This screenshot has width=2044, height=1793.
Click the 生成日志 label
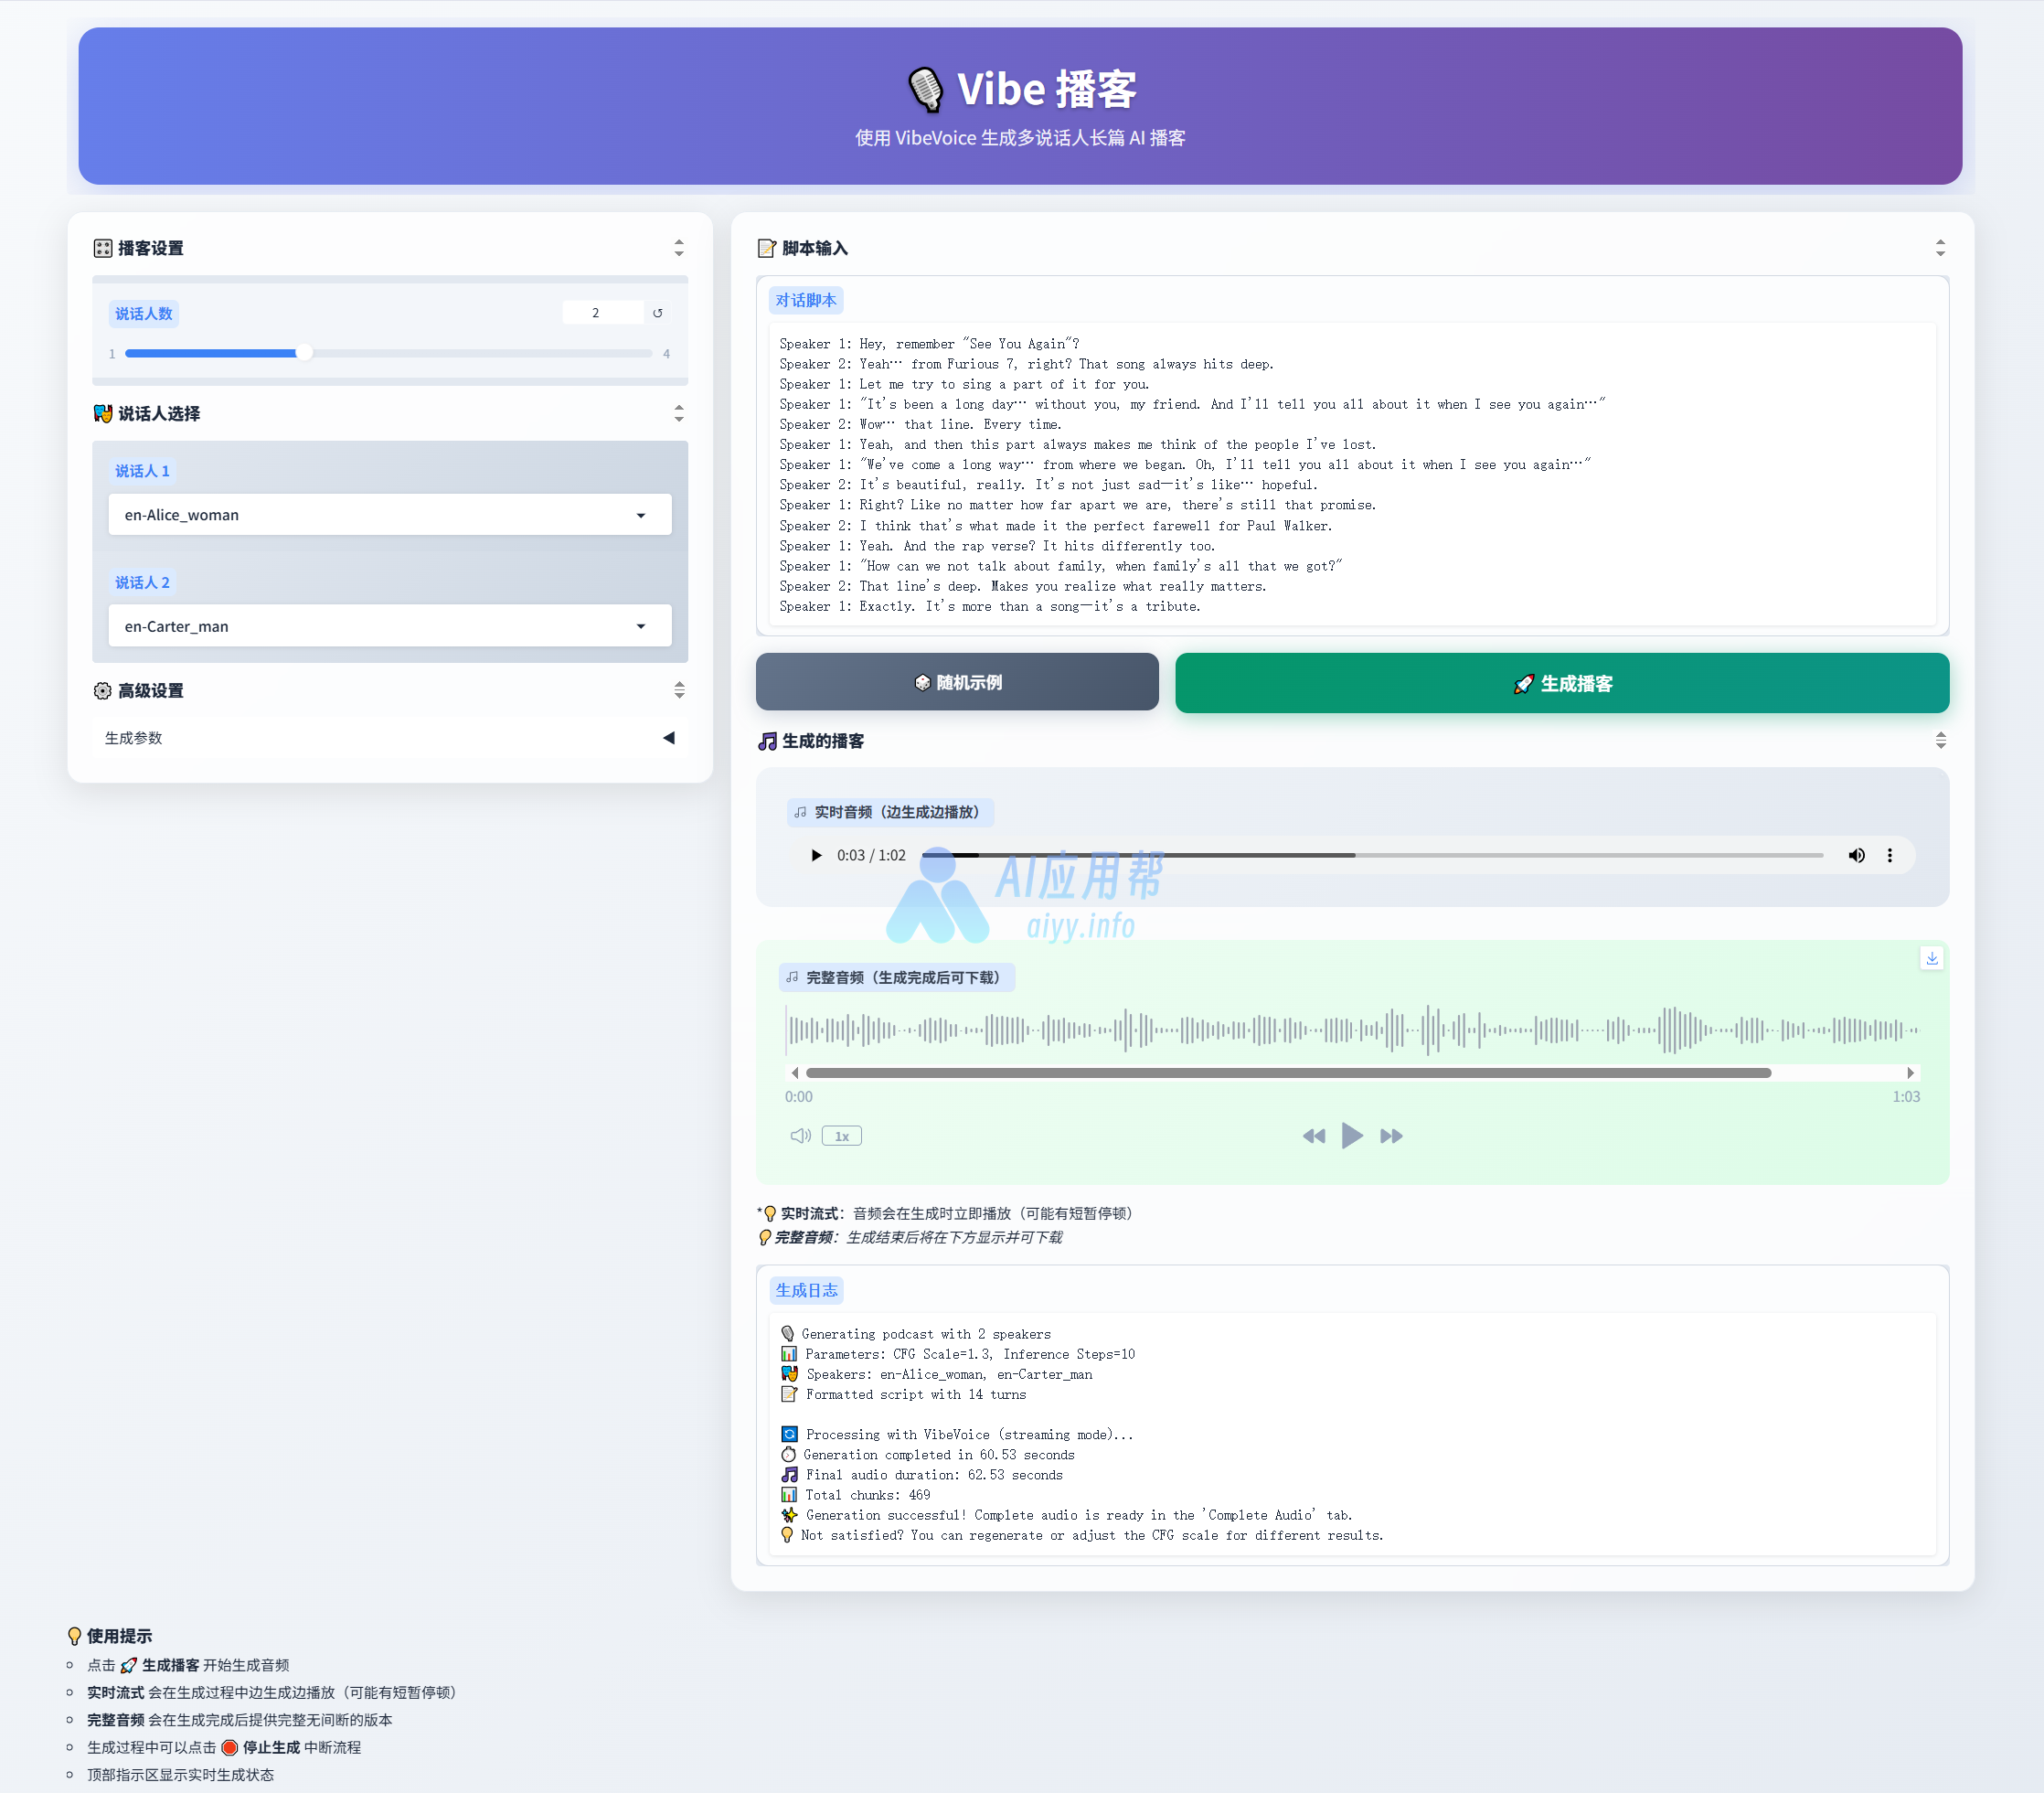806,1290
